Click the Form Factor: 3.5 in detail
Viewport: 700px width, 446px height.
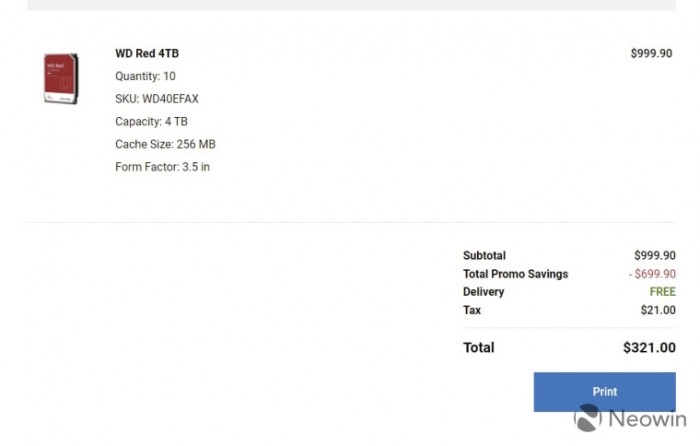coord(162,167)
